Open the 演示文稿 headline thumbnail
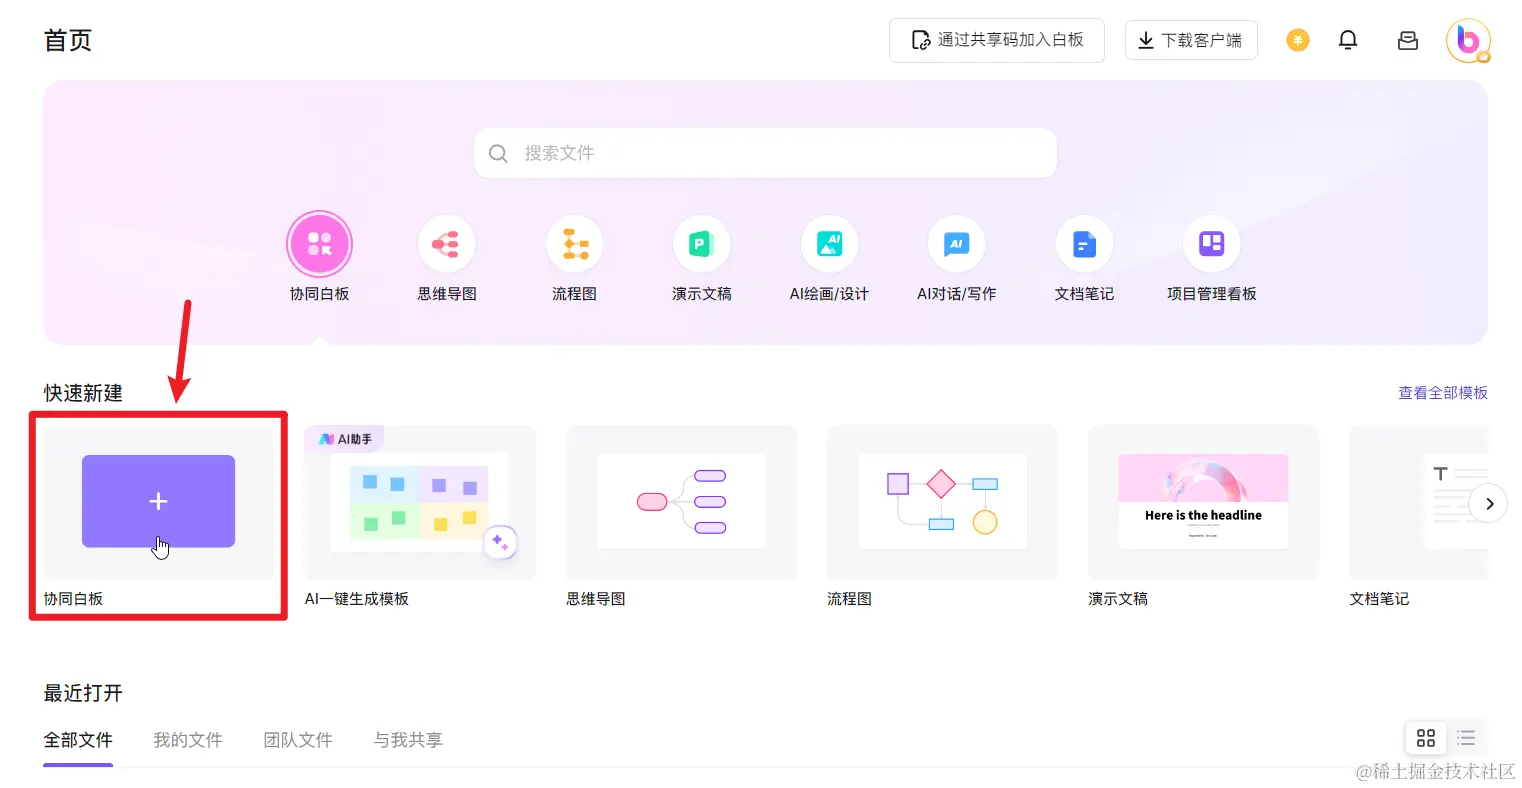 coord(1203,502)
